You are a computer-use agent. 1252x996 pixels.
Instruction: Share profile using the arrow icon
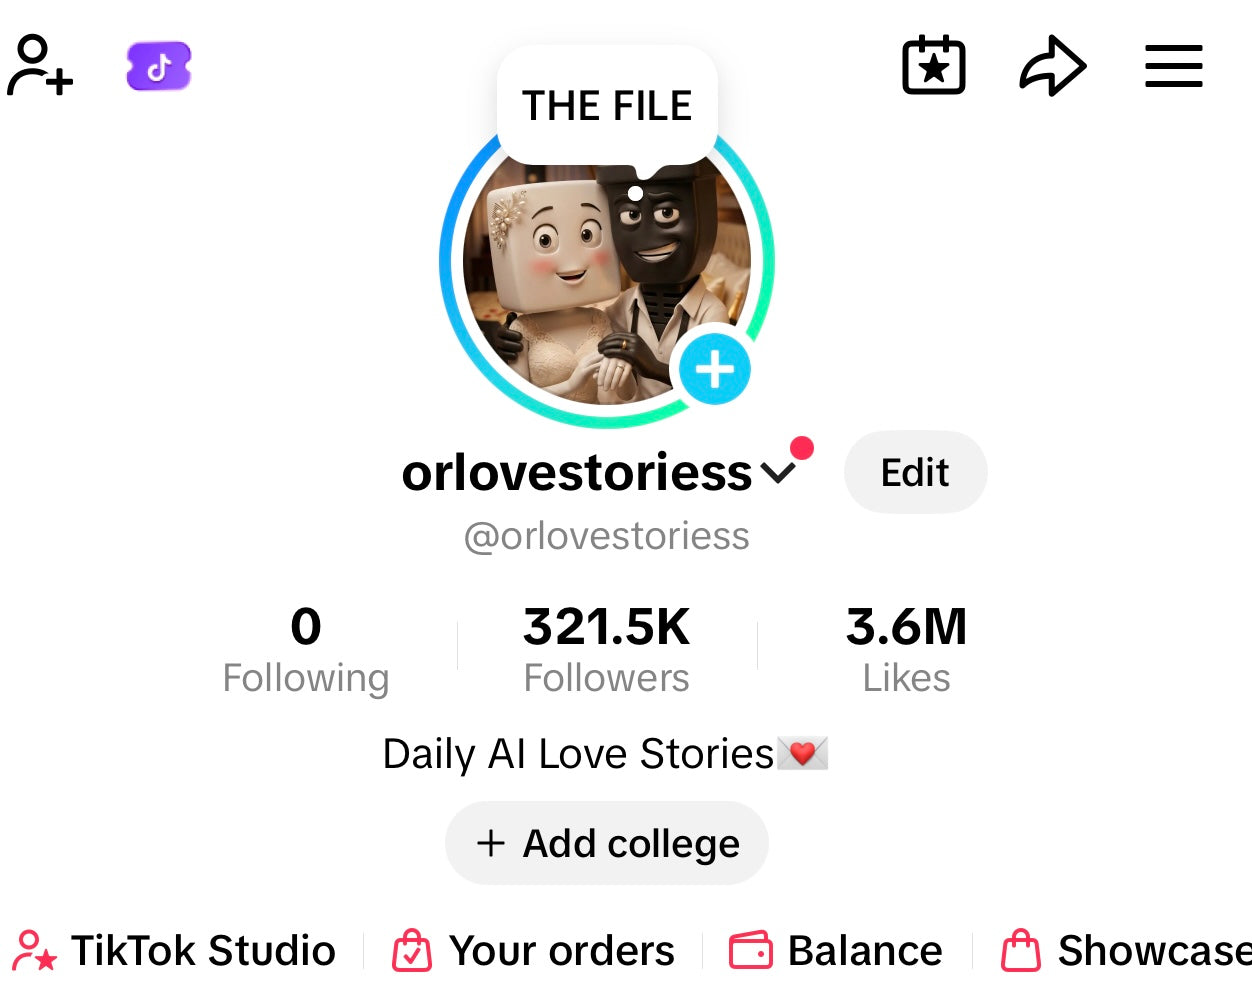tap(1053, 66)
